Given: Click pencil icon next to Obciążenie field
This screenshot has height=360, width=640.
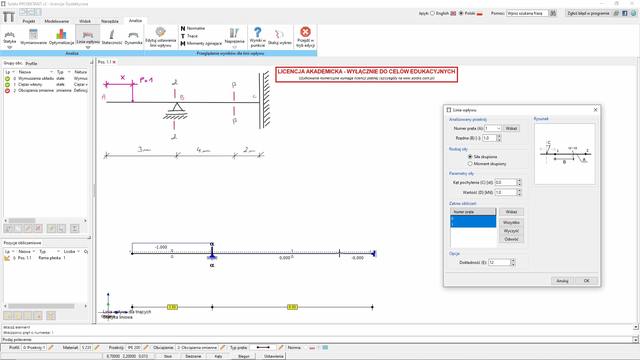Looking at the screenshot, I should [222, 348].
